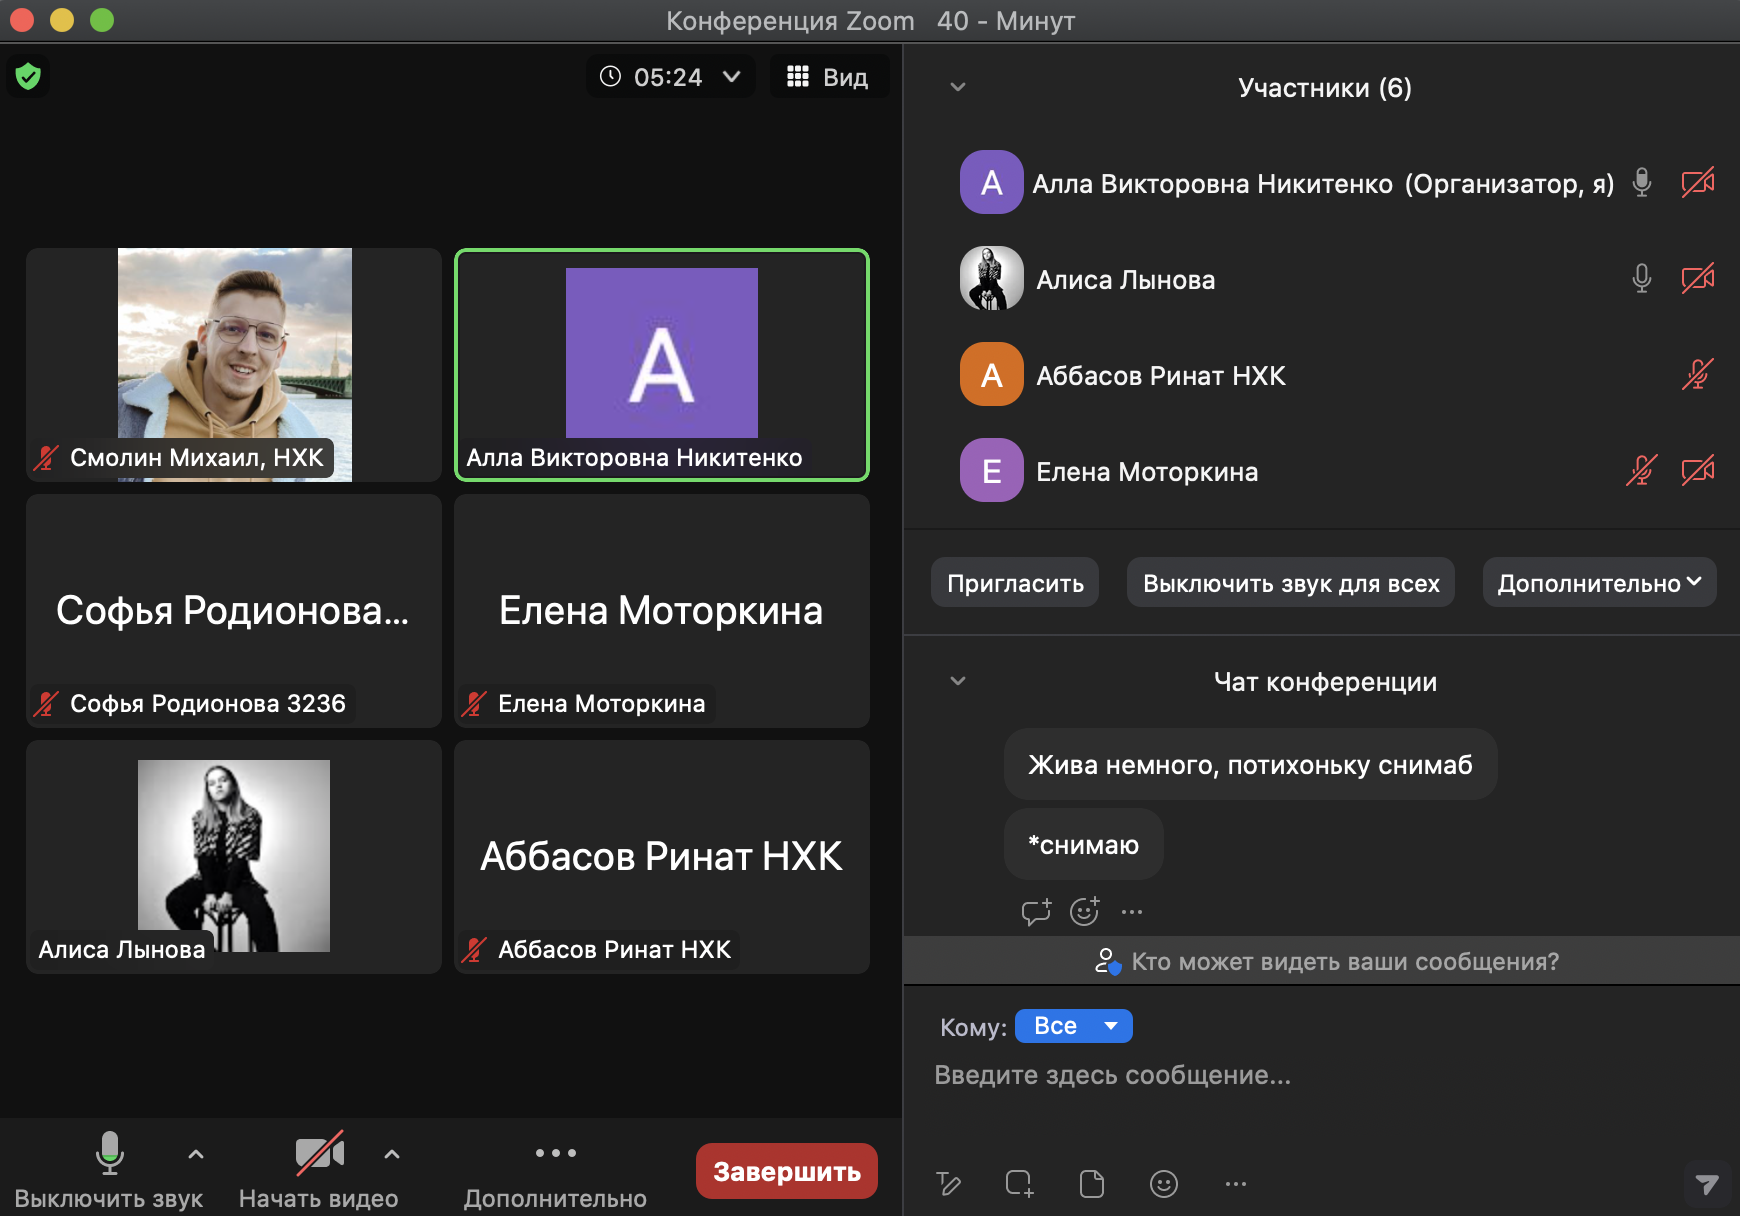This screenshot has height=1216, width=1740.
Task: Select the Алла Викторовна Никитенко video tile
Action: pos(662,365)
